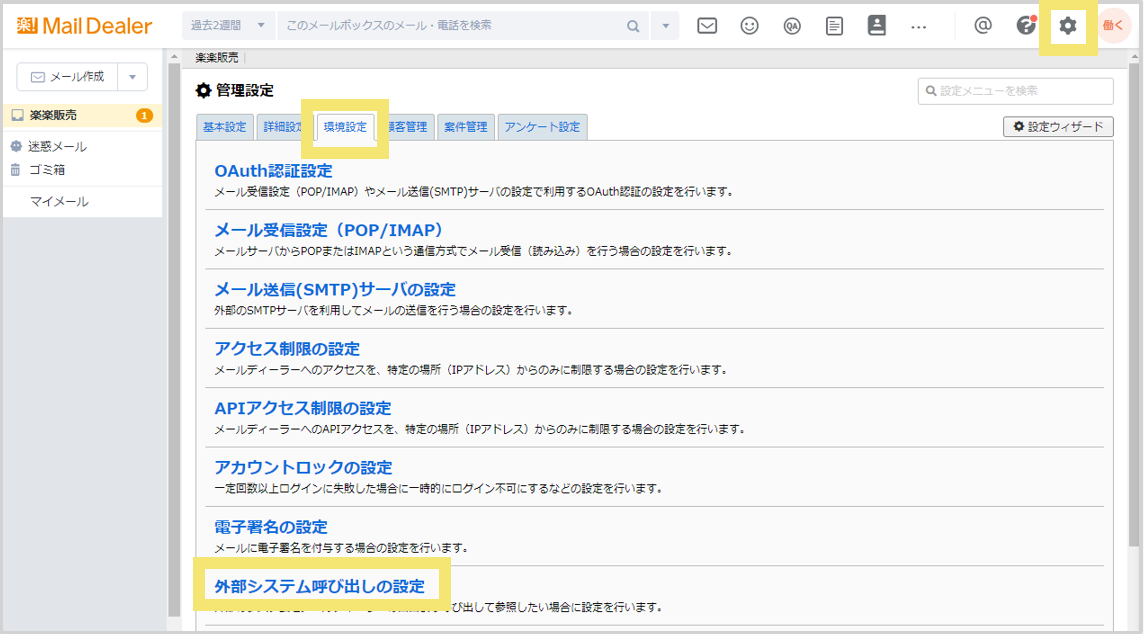Click the @ mention icon
Screen dimensions: 1144x634
(985, 25)
